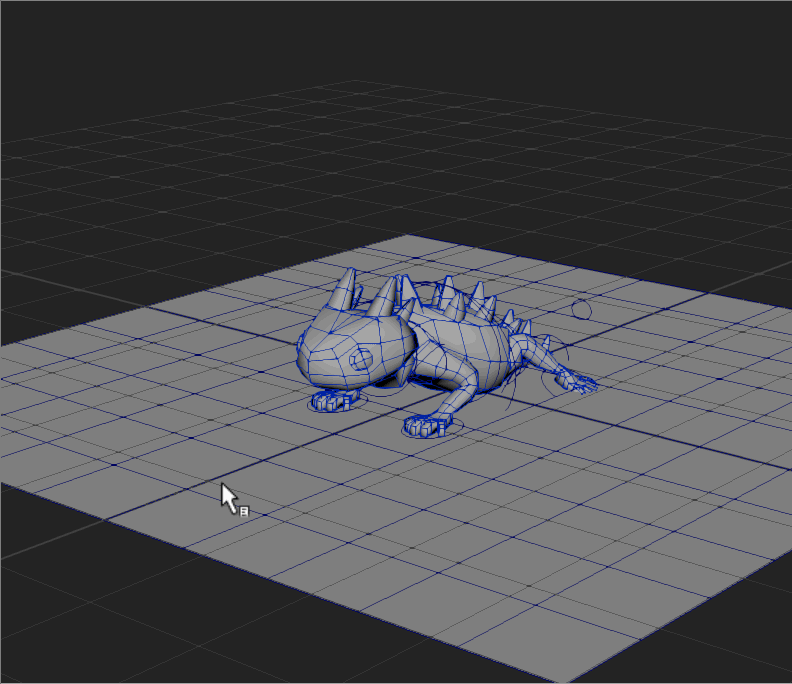Select the lizard's hind foot near the tail
This screenshot has width=792, height=684.
(x=577, y=382)
